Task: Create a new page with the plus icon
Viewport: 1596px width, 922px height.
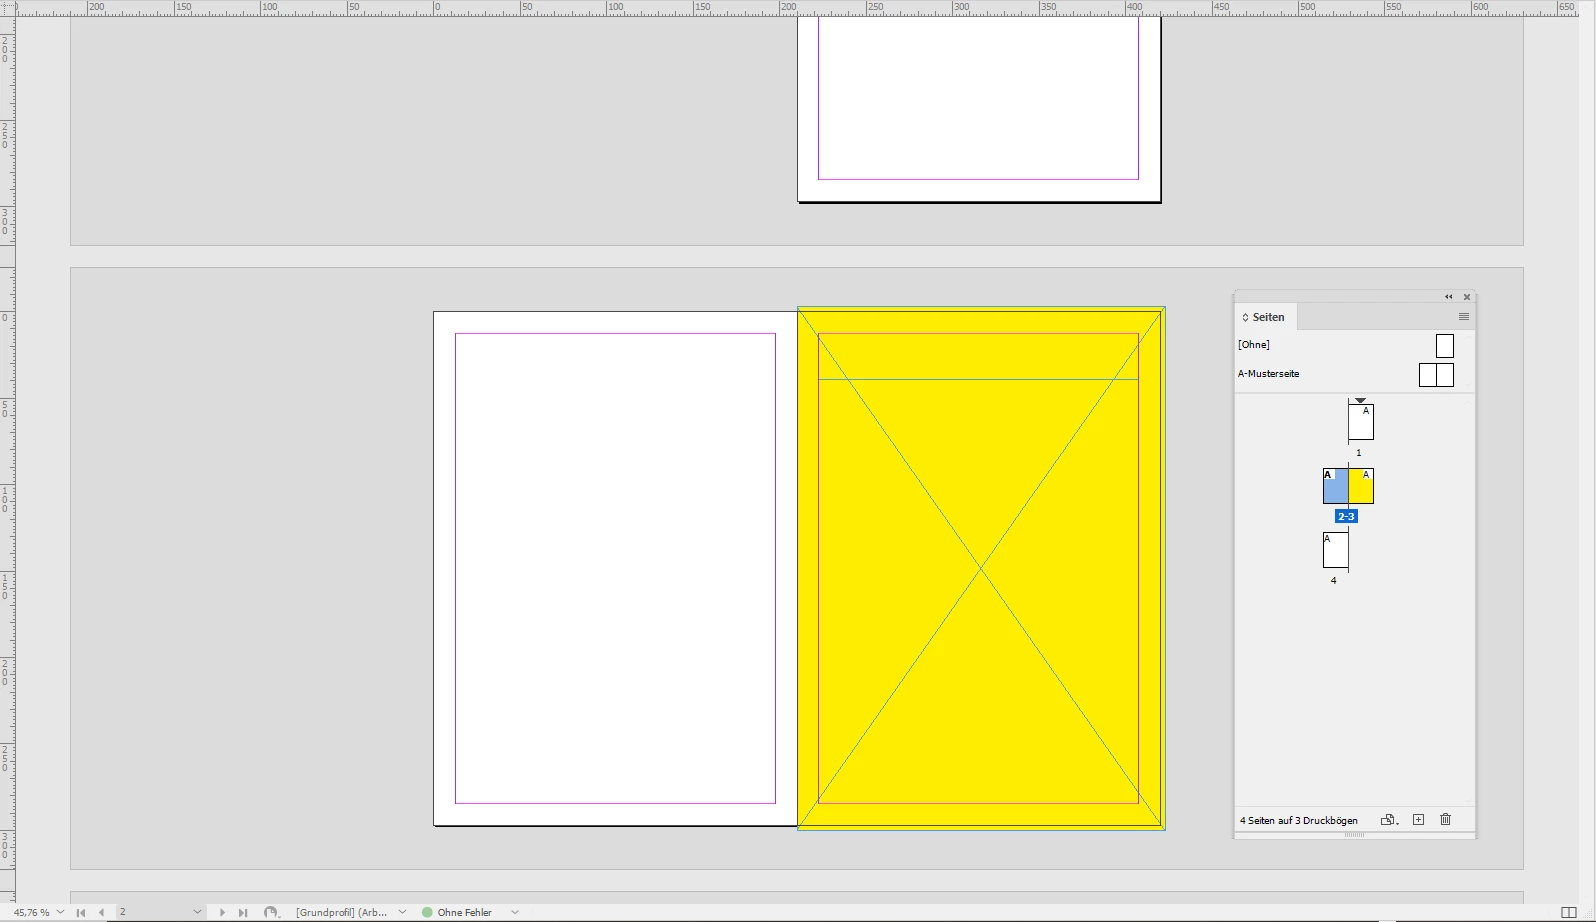Action: tap(1418, 820)
